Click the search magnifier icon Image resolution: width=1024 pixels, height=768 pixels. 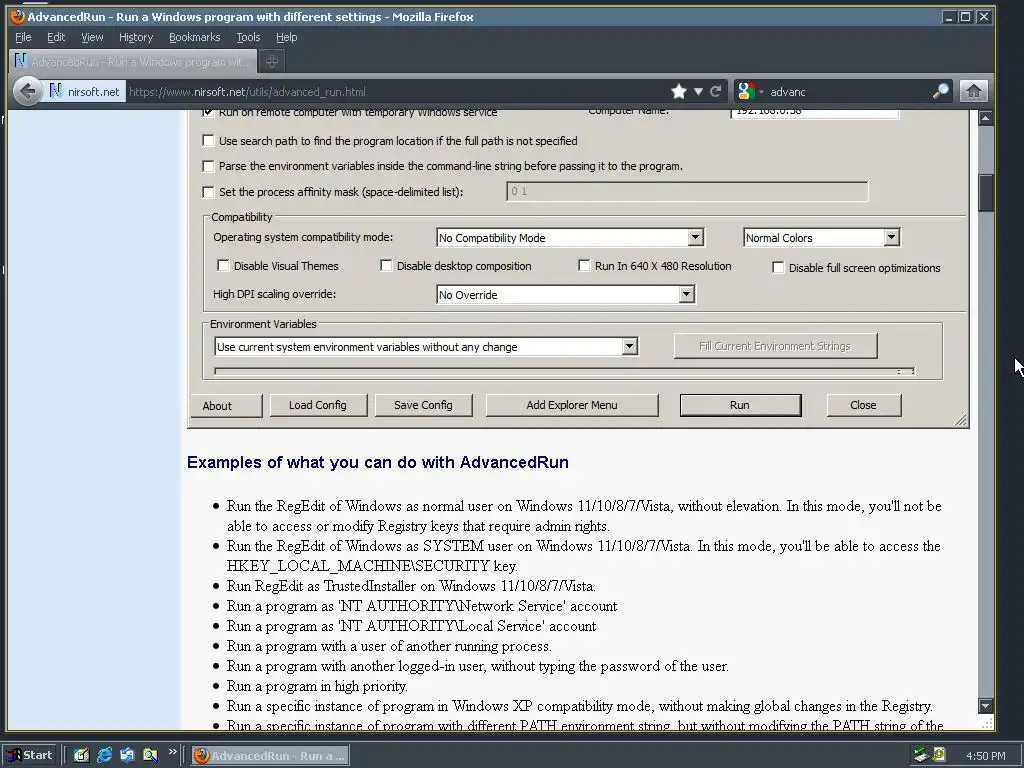pos(940,91)
